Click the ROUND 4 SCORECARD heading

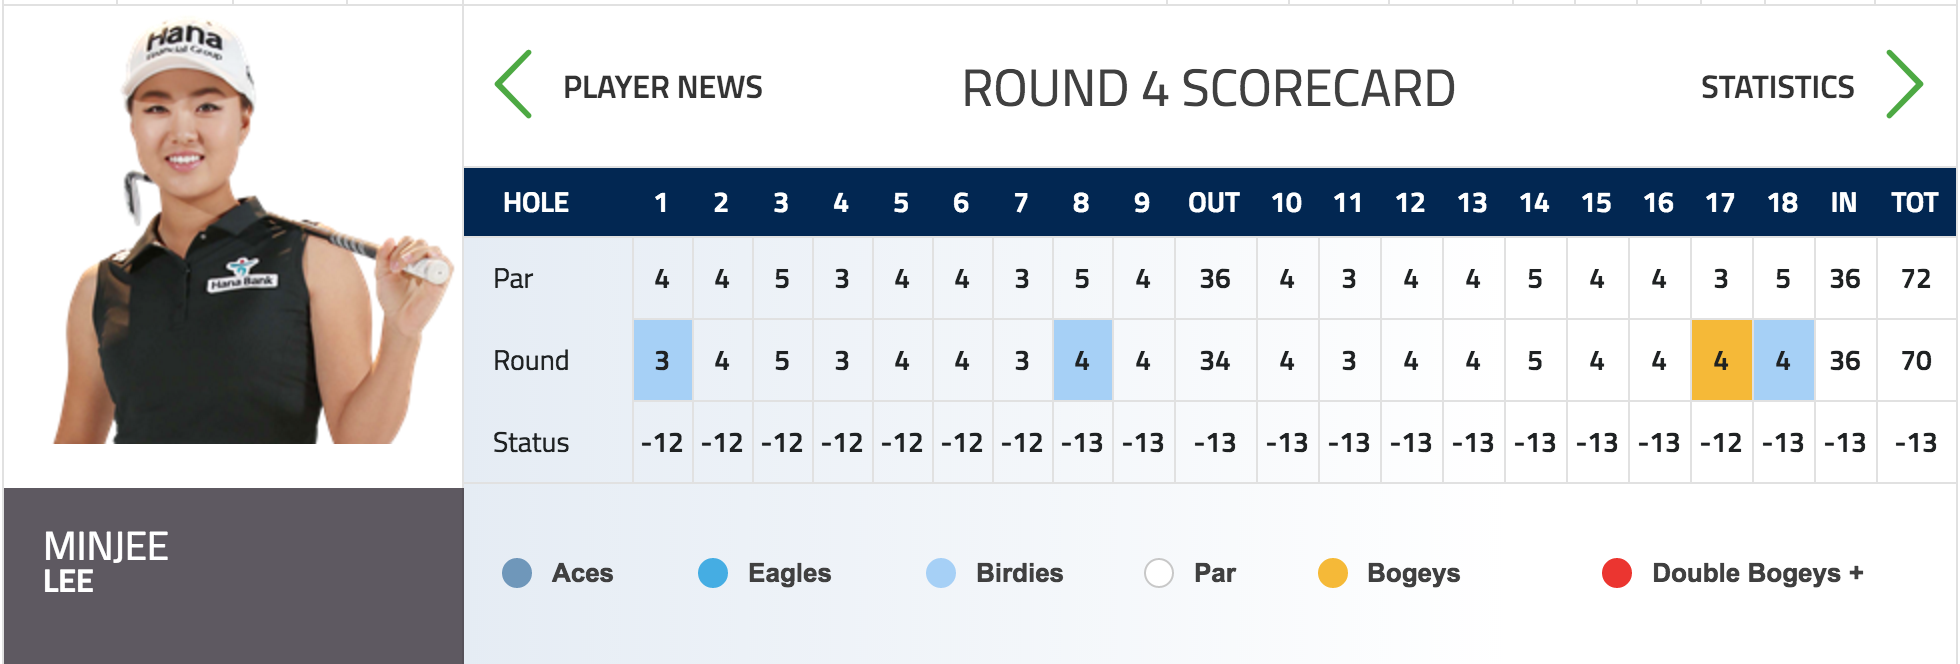[x=1208, y=88]
